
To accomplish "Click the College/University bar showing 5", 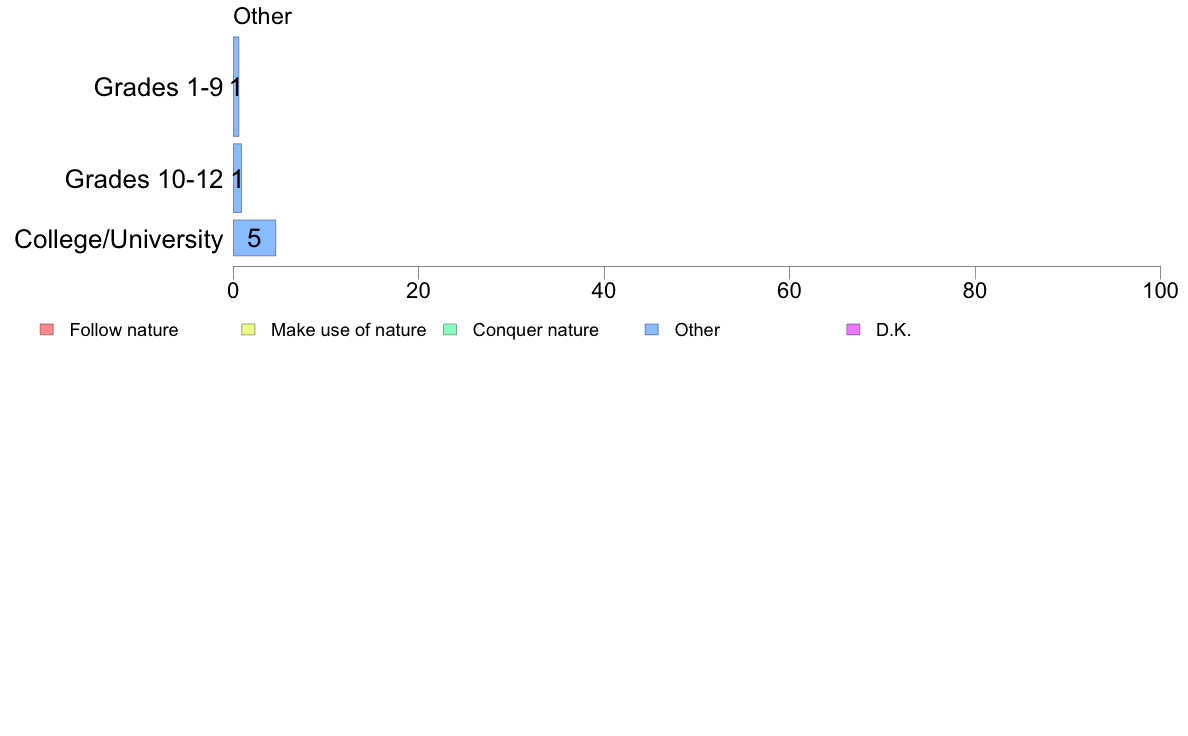I will pyautogui.click(x=255, y=238).
